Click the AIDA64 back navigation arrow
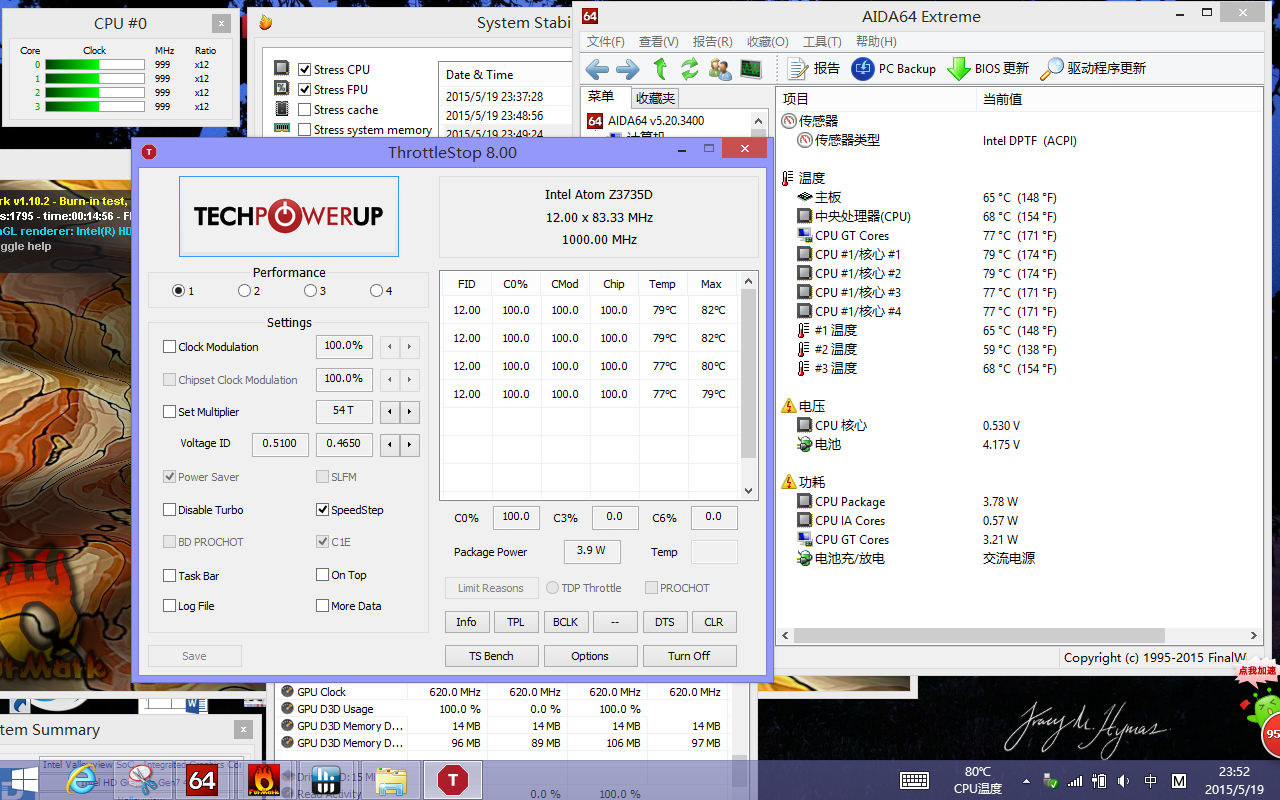The width and height of the screenshot is (1280, 800). click(x=597, y=69)
